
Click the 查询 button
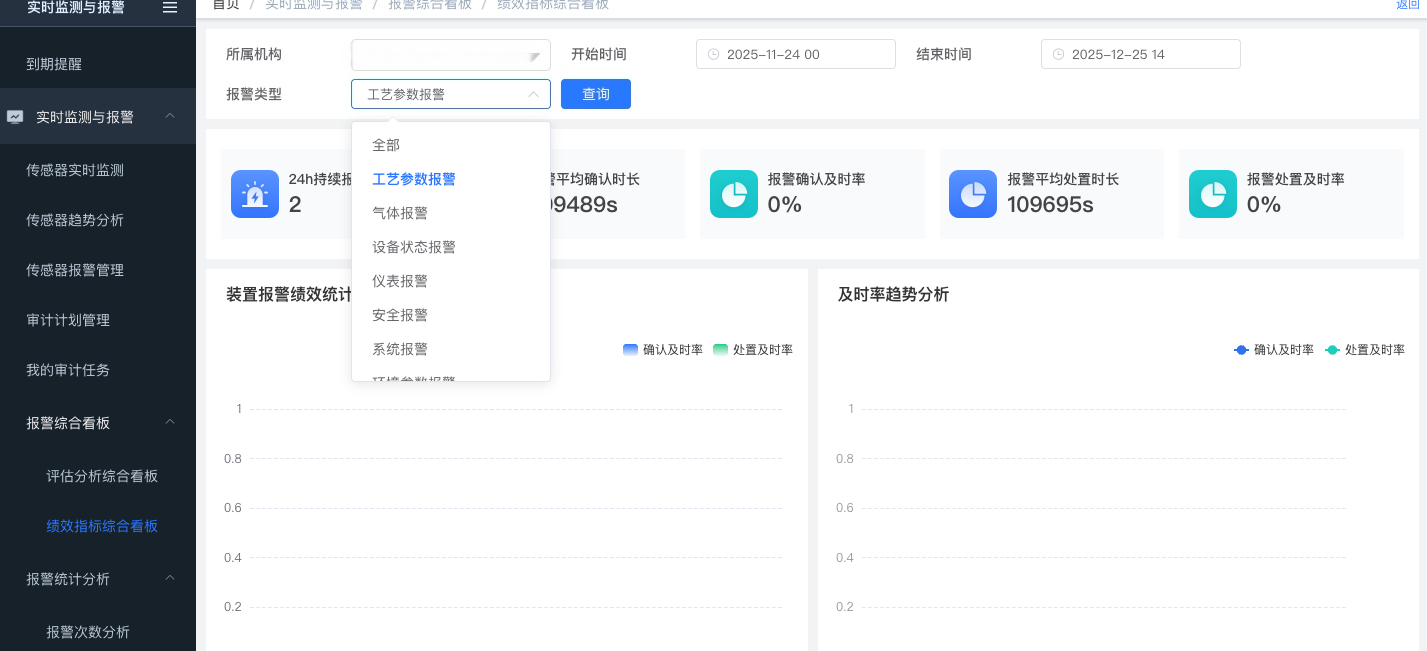pyautogui.click(x=595, y=94)
